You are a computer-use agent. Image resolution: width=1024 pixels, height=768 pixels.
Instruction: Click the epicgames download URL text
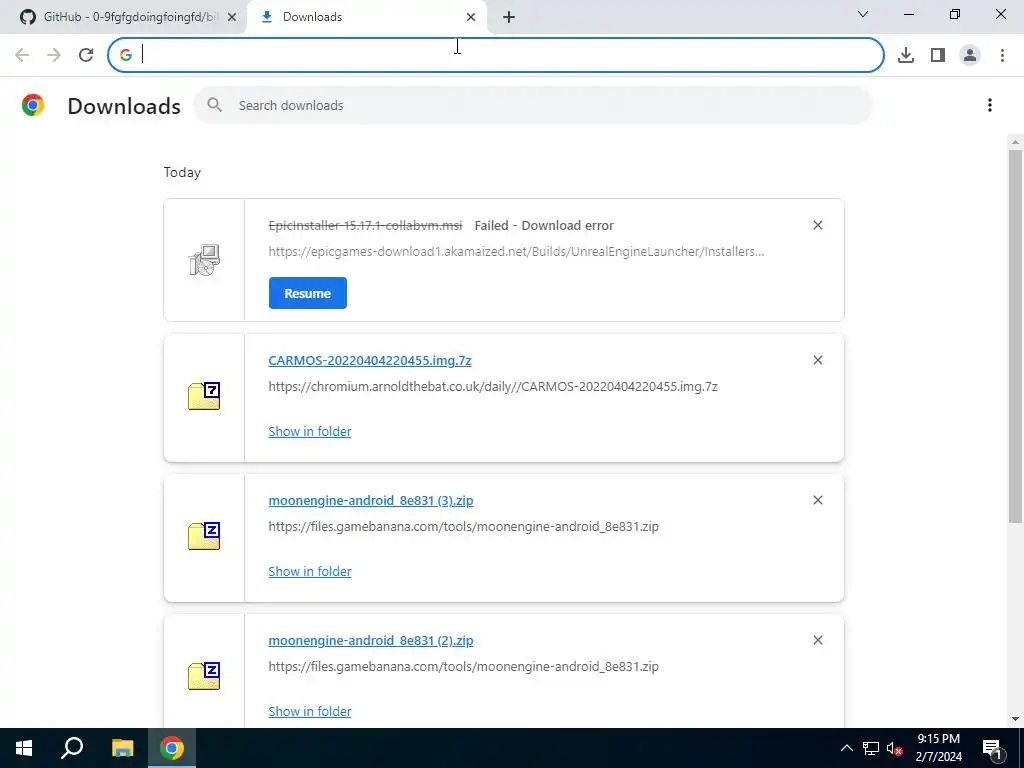(x=516, y=251)
